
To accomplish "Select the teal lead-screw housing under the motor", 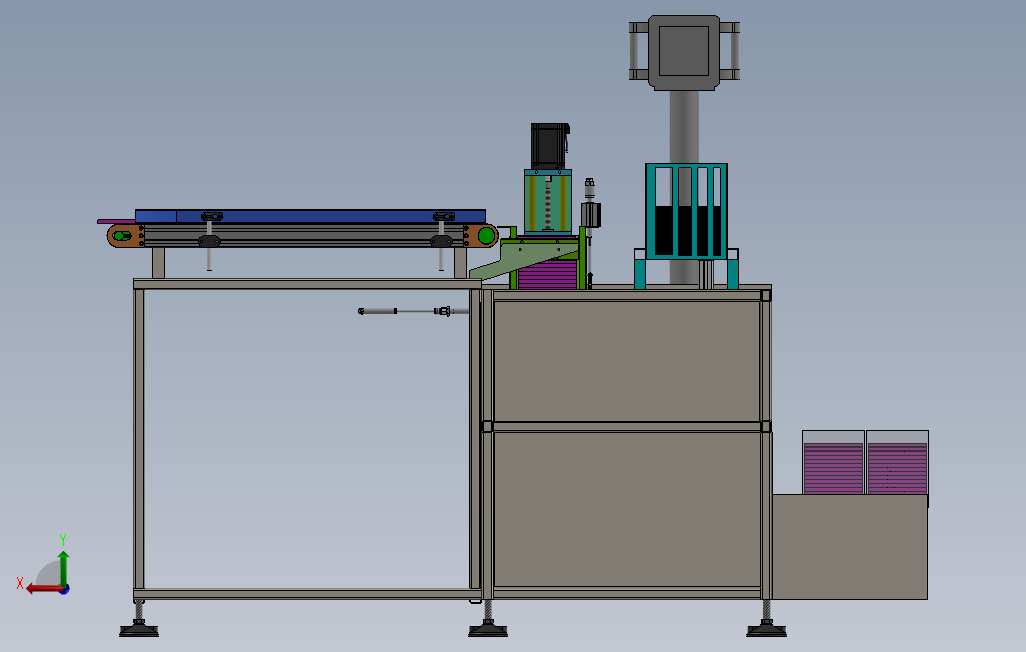I will point(548,201).
